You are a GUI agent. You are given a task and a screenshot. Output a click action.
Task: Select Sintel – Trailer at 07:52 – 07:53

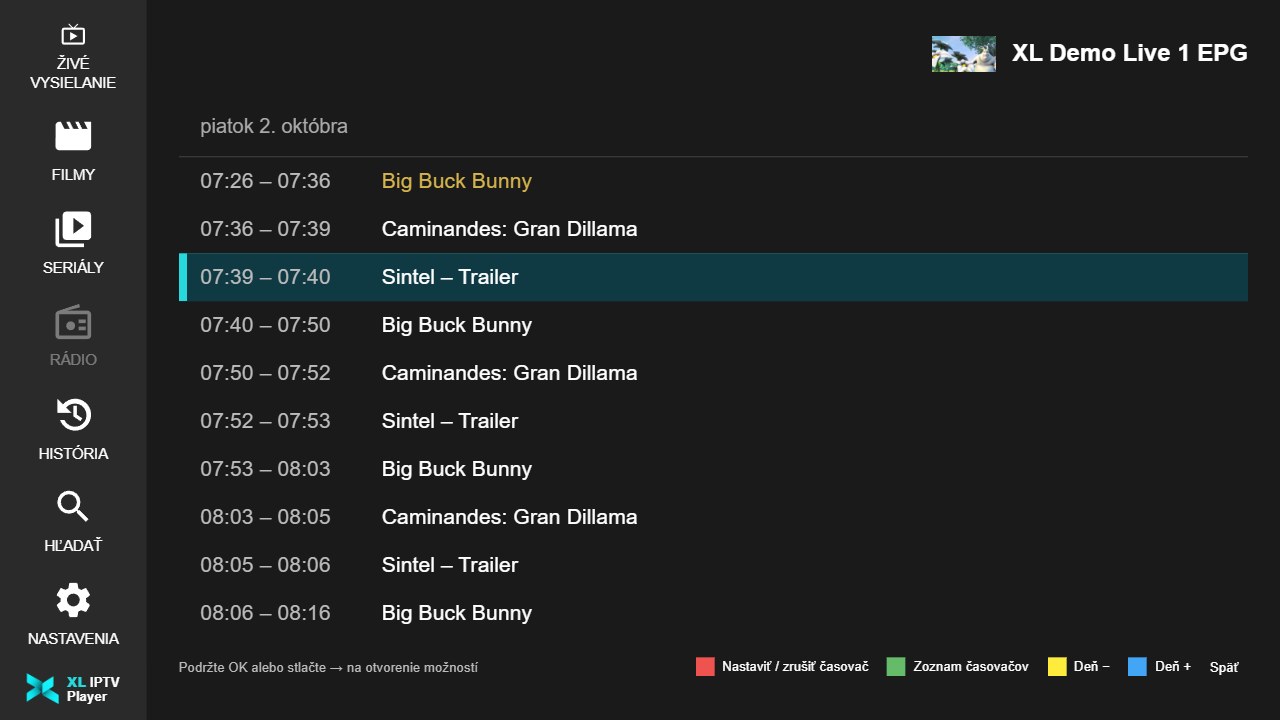pos(713,421)
